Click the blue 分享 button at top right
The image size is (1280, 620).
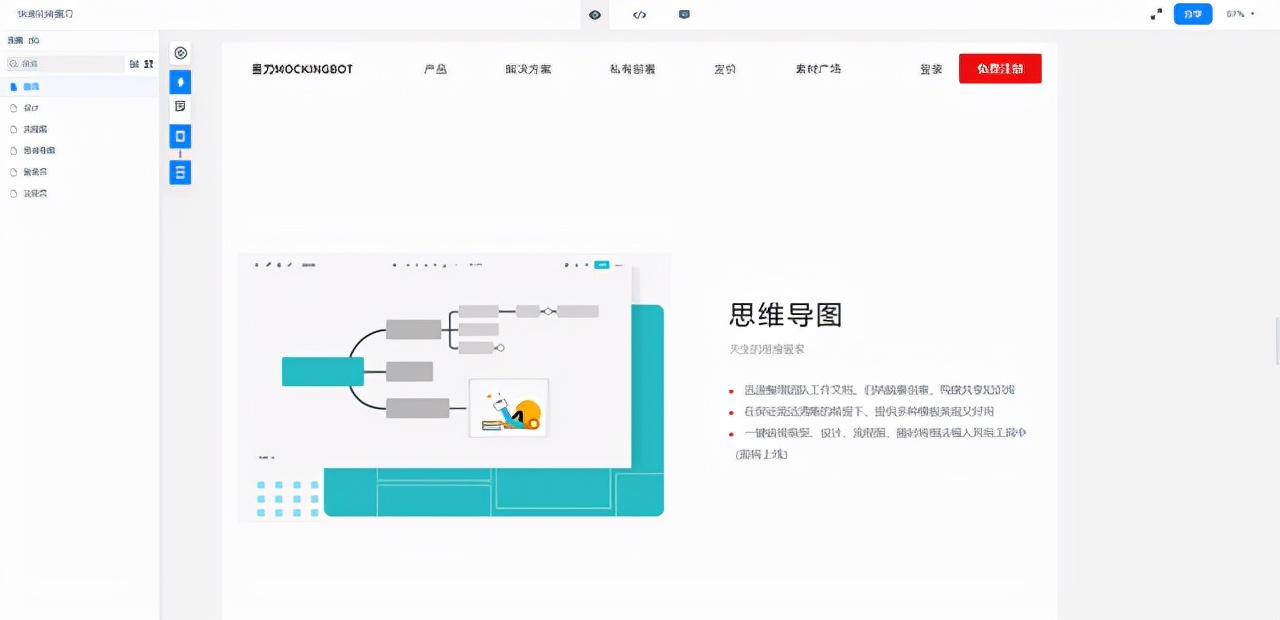(1192, 14)
